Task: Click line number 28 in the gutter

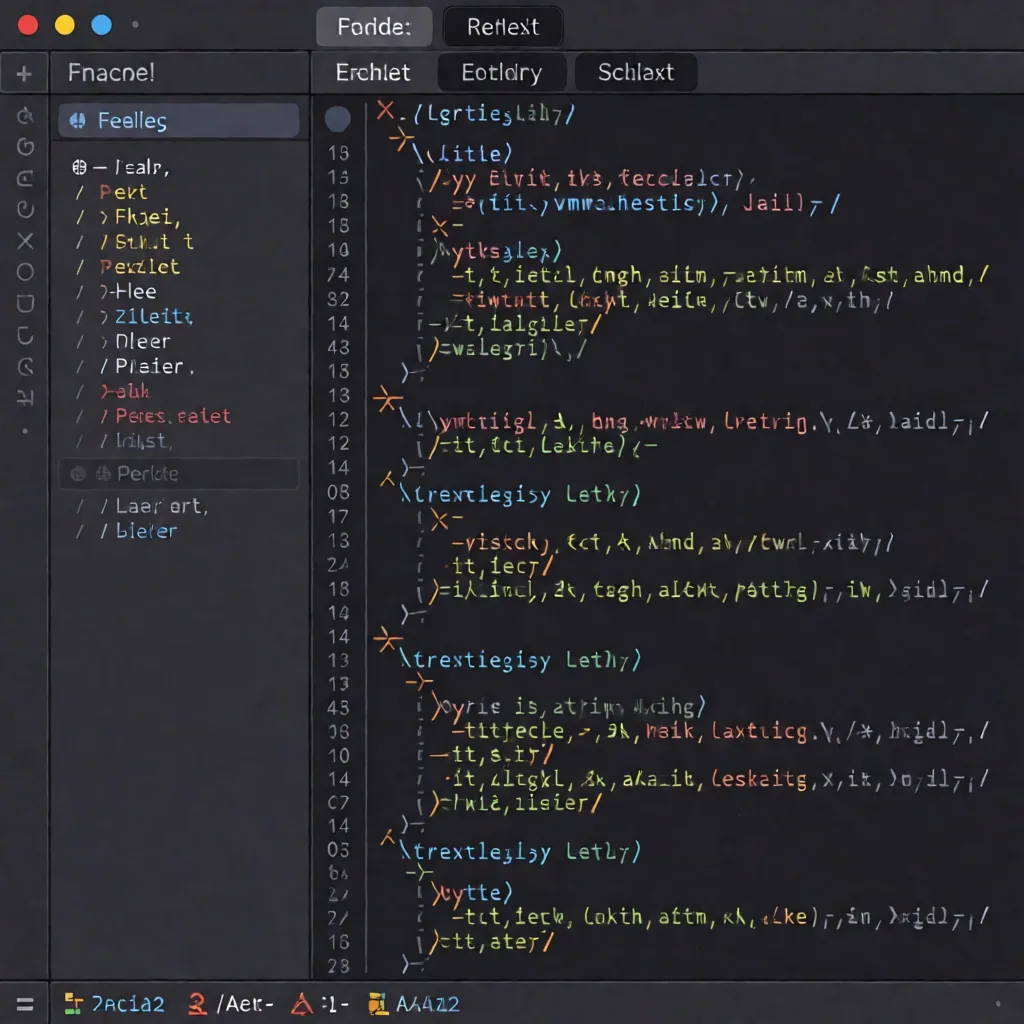Action: coord(338,965)
